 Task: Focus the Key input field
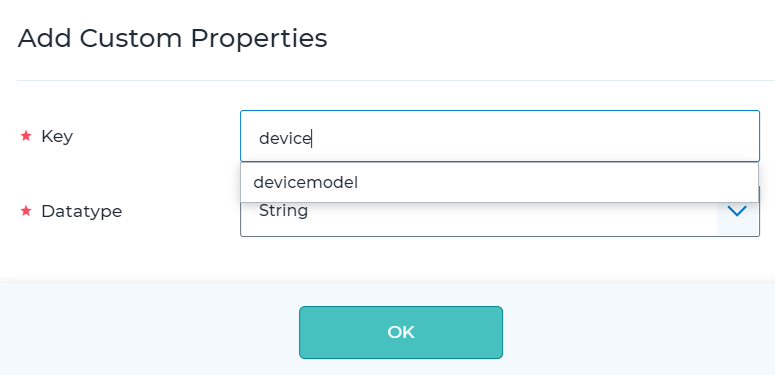click(x=500, y=136)
